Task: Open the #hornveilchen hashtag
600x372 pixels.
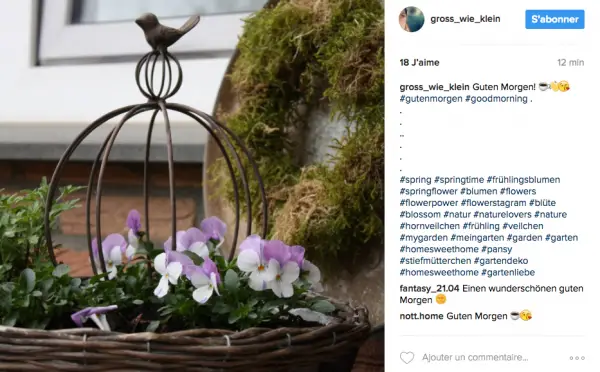Action: (429, 226)
